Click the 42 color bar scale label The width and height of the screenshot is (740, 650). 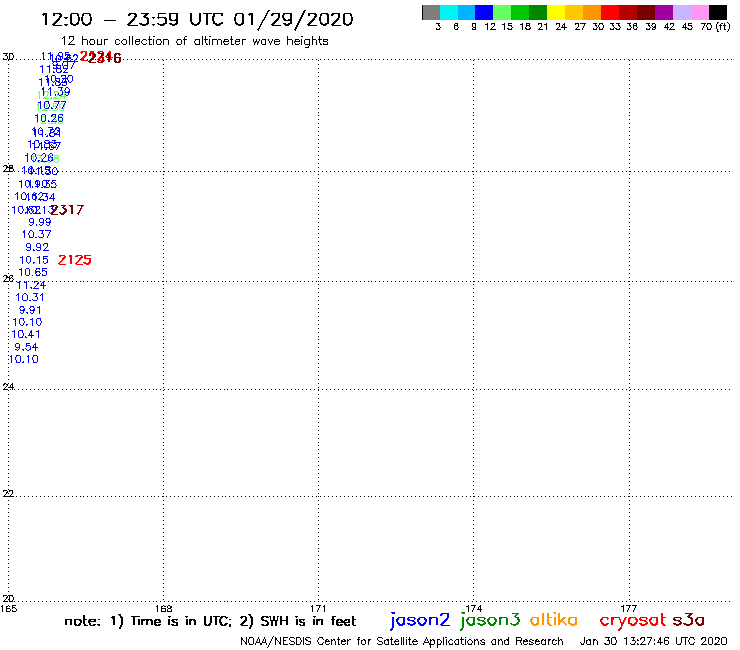[669, 26]
